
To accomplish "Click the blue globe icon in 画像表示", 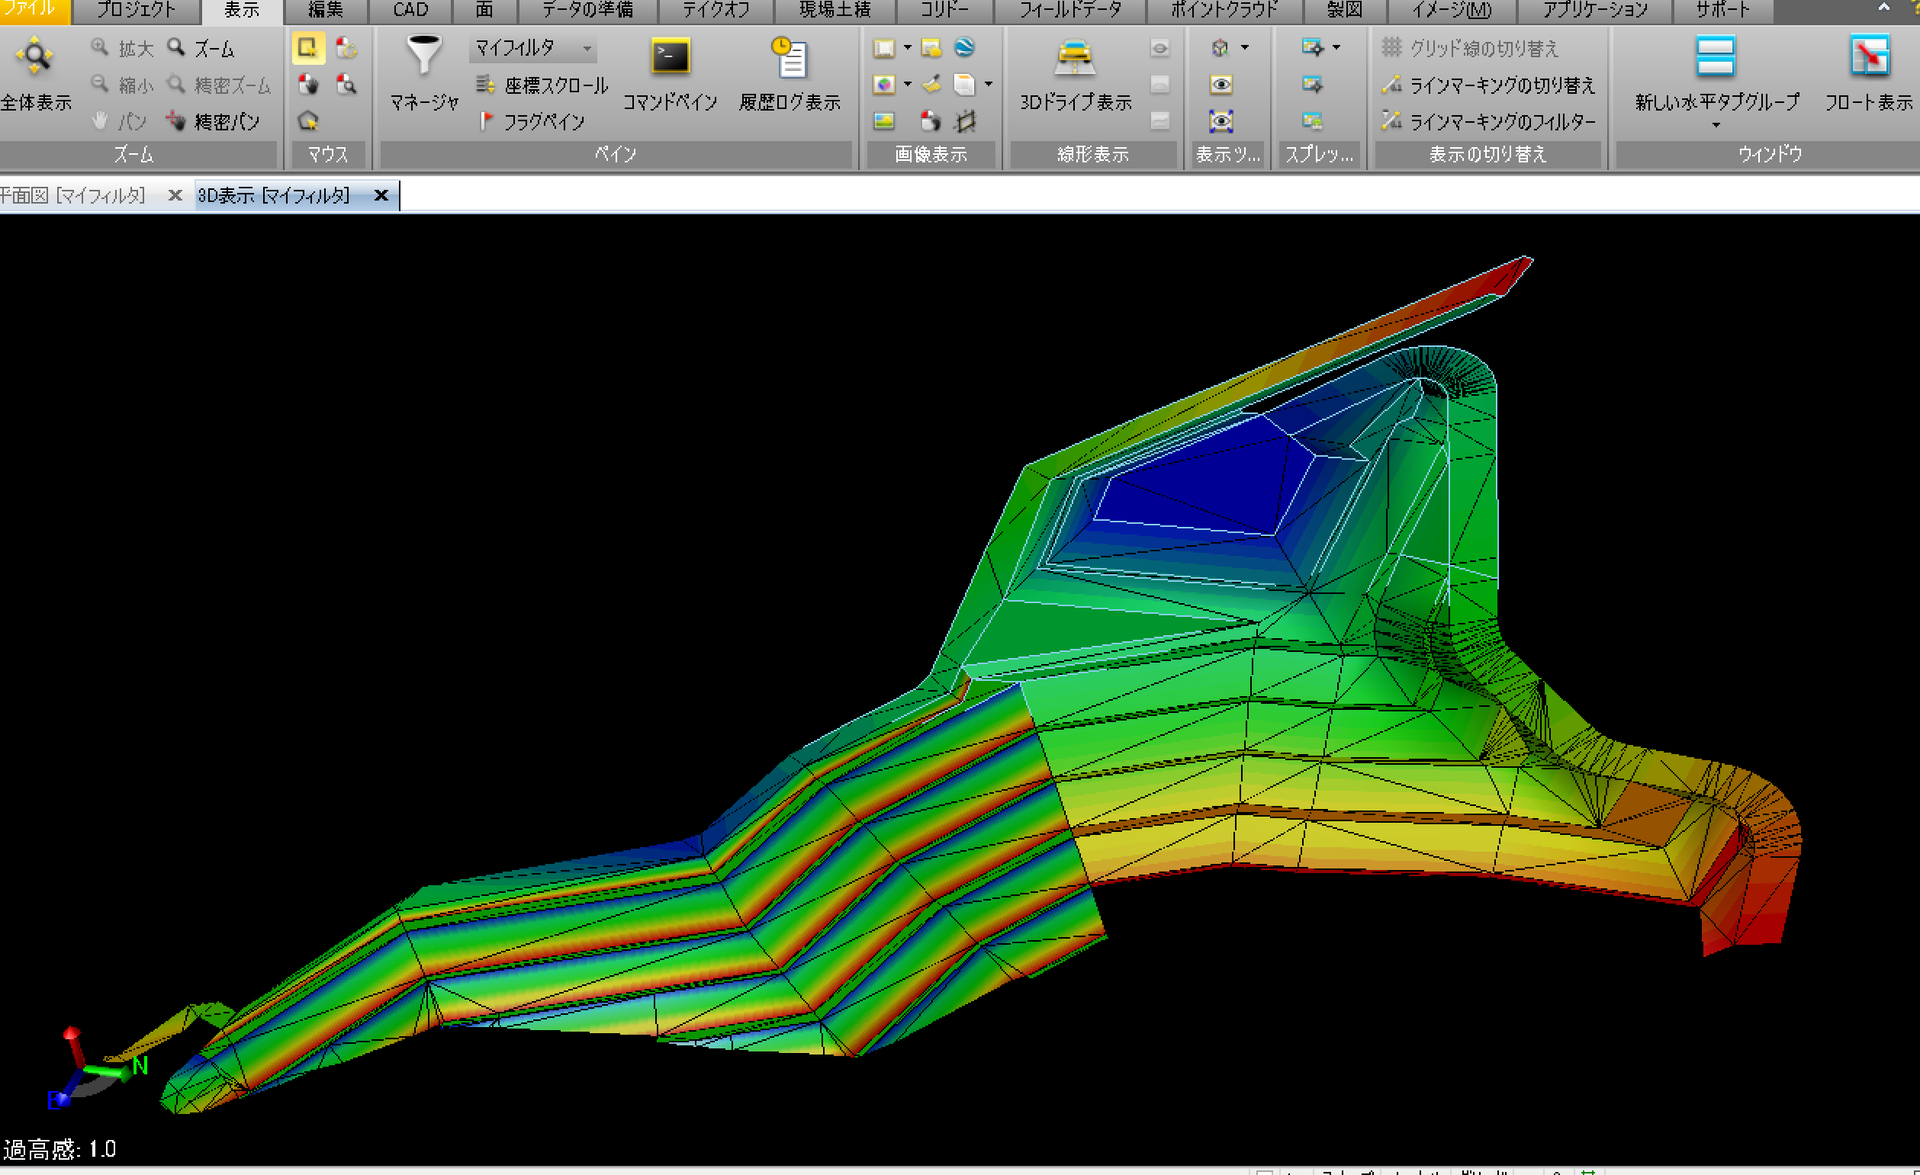I will [964, 48].
